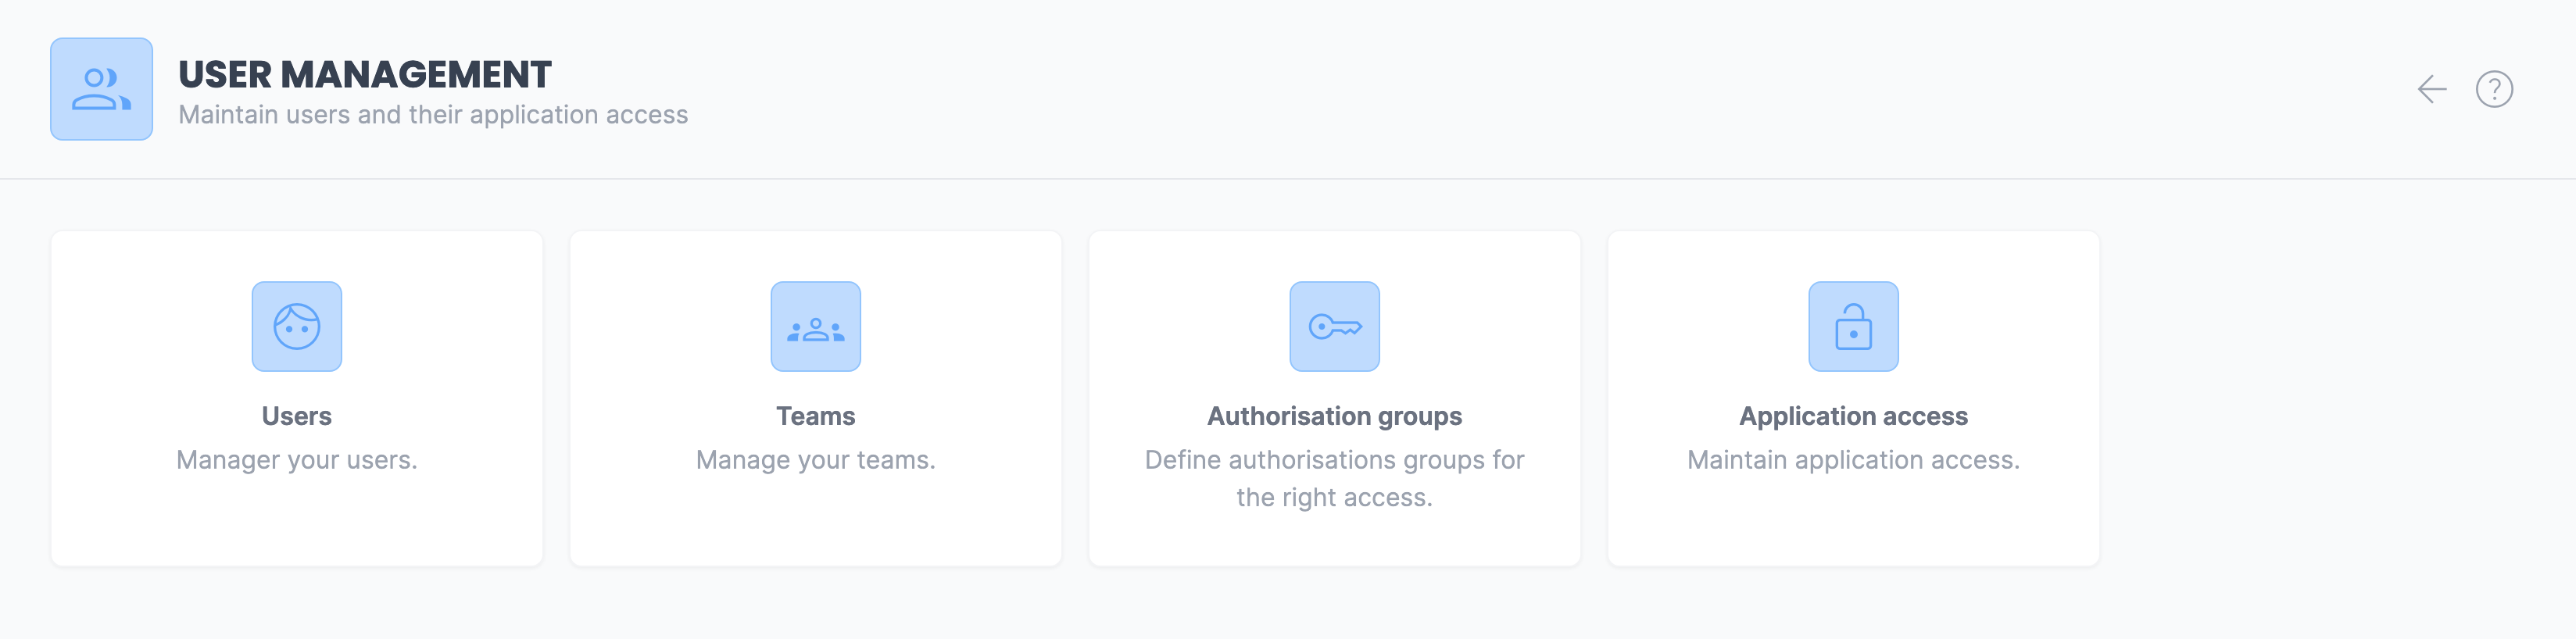Open the Application access card
The height and width of the screenshot is (639, 2576).
(1854, 399)
